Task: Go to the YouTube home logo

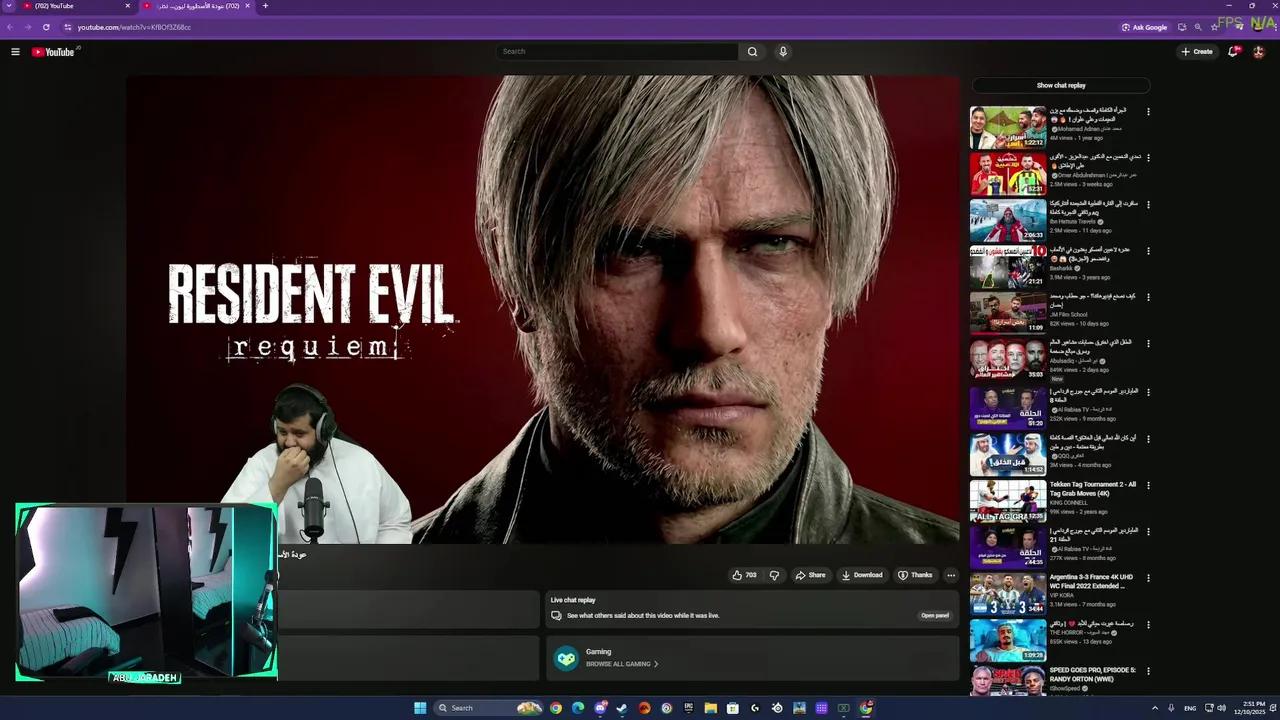Action: click(x=53, y=52)
